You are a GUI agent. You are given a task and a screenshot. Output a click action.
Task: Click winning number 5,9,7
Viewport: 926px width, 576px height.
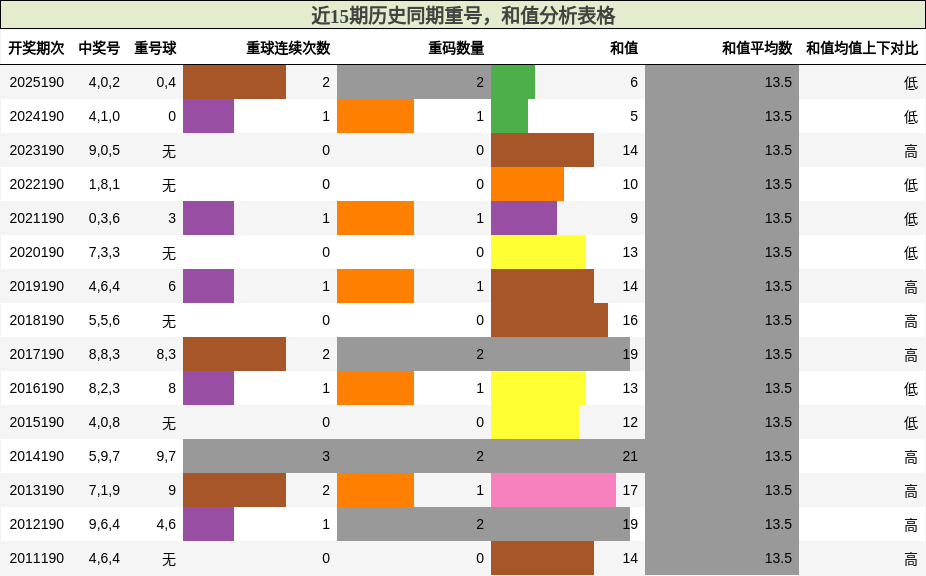[105, 456]
